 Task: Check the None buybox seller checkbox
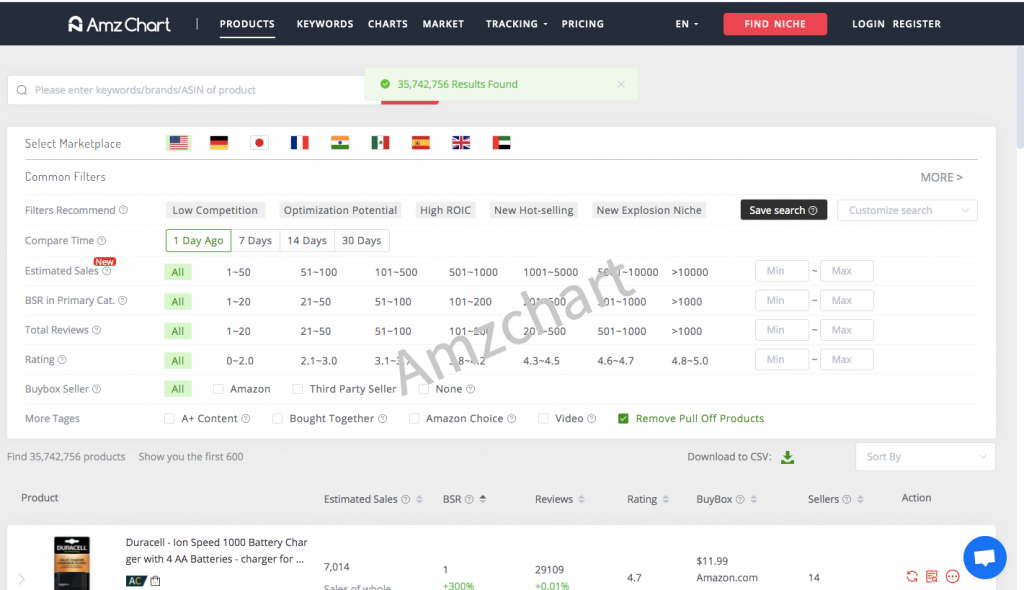coord(424,389)
